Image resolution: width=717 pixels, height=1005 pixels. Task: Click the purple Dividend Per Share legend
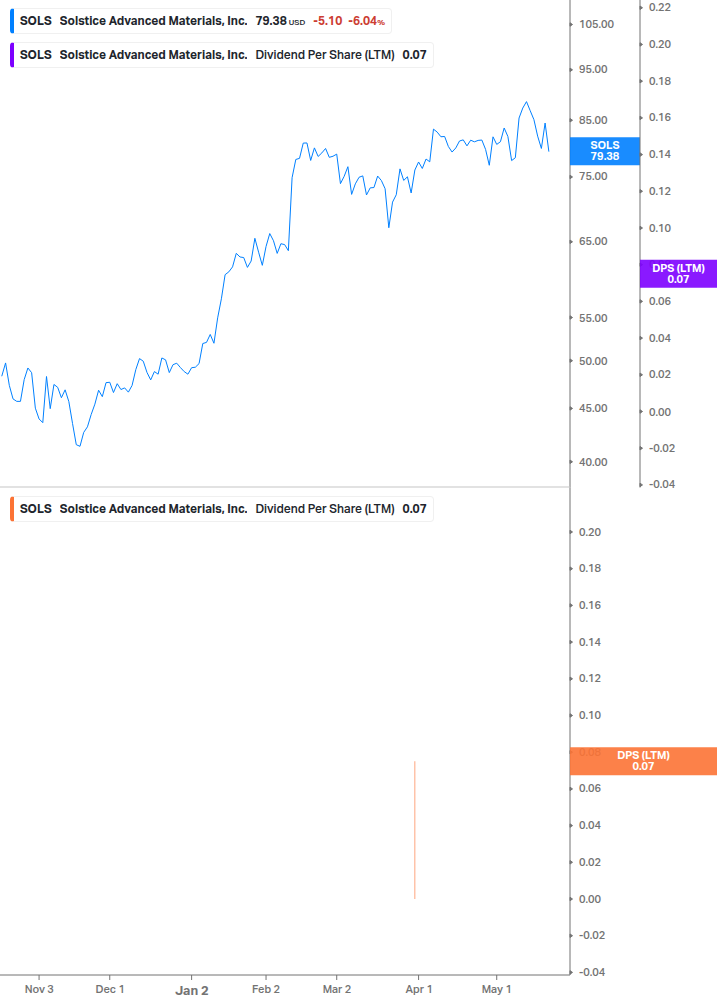[x=222, y=55]
